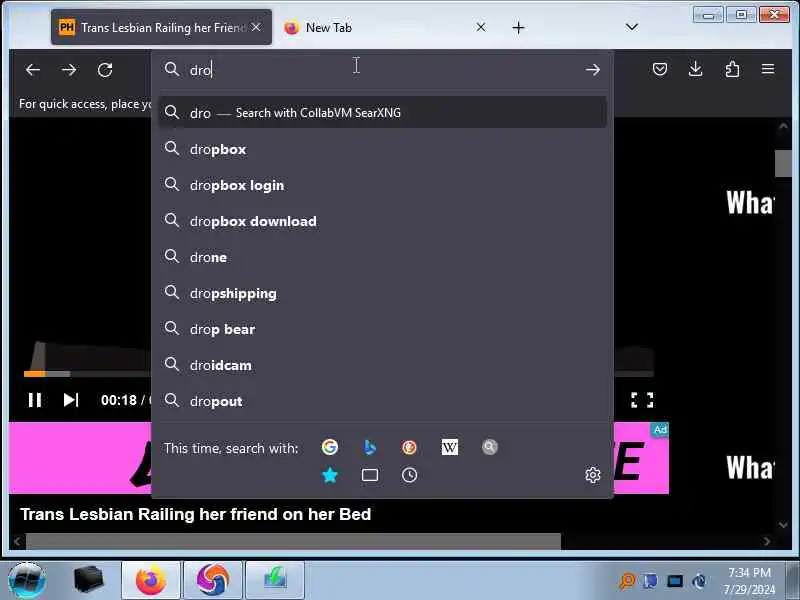Open Firefox from the taskbar
This screenshot has height=600, width=800.
pos(151,580)
